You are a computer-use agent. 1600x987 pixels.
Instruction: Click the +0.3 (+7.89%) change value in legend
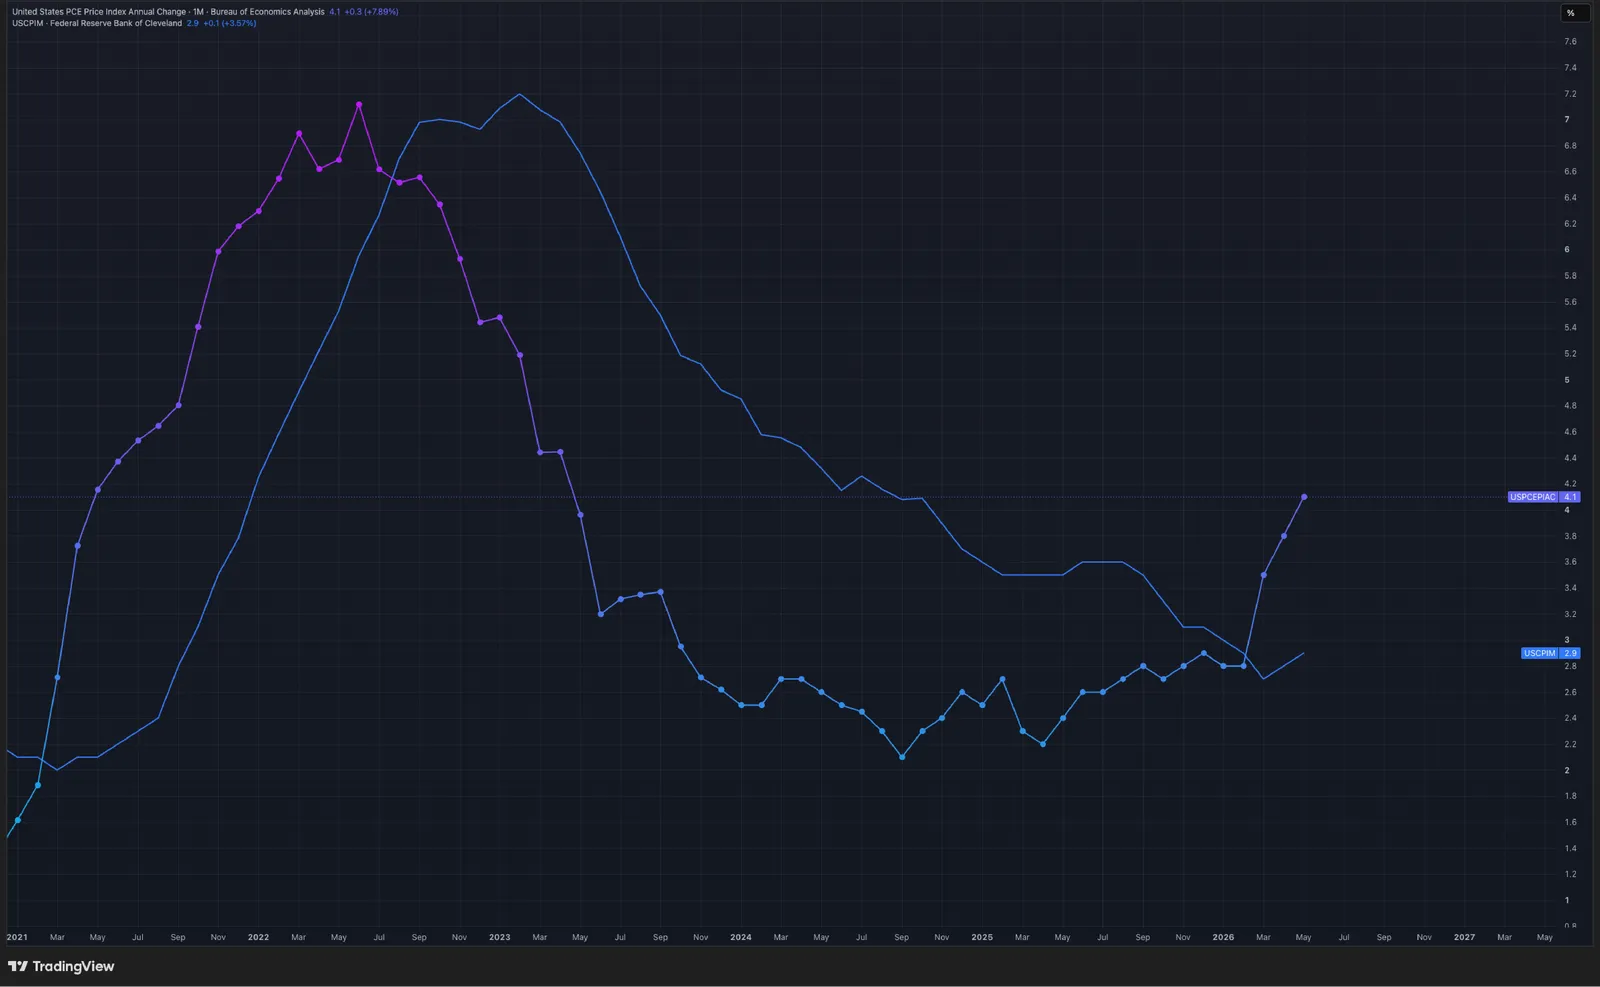(x=371, y=12)
